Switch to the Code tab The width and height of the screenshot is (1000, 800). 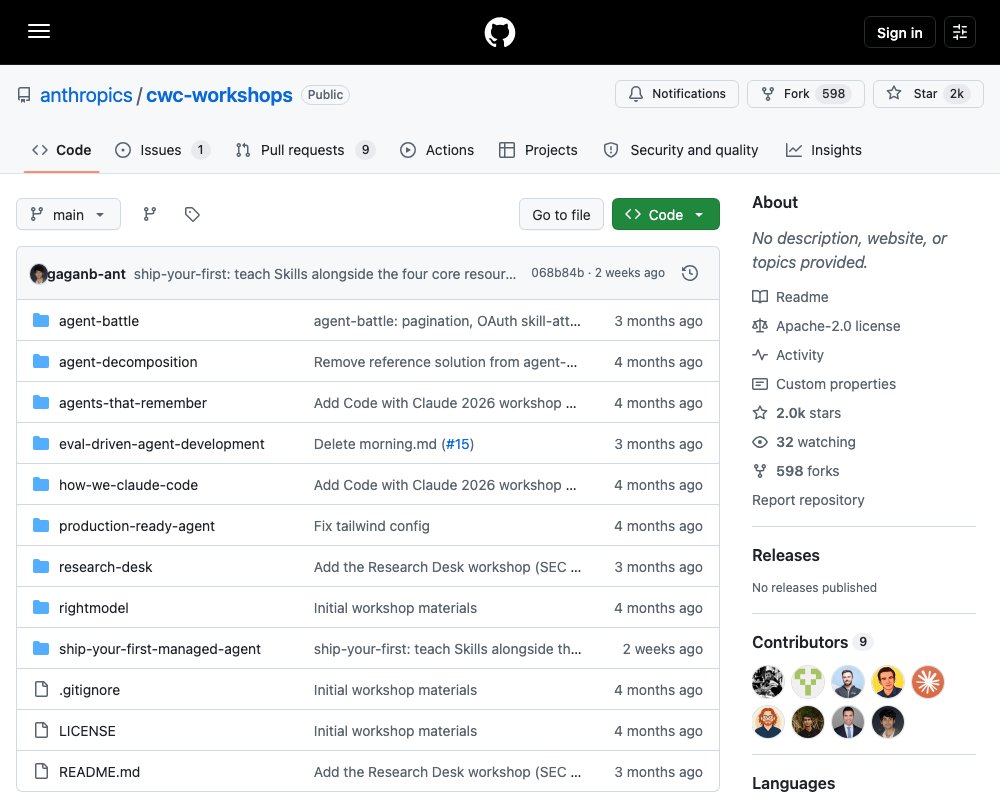click(x=62, y=150)
